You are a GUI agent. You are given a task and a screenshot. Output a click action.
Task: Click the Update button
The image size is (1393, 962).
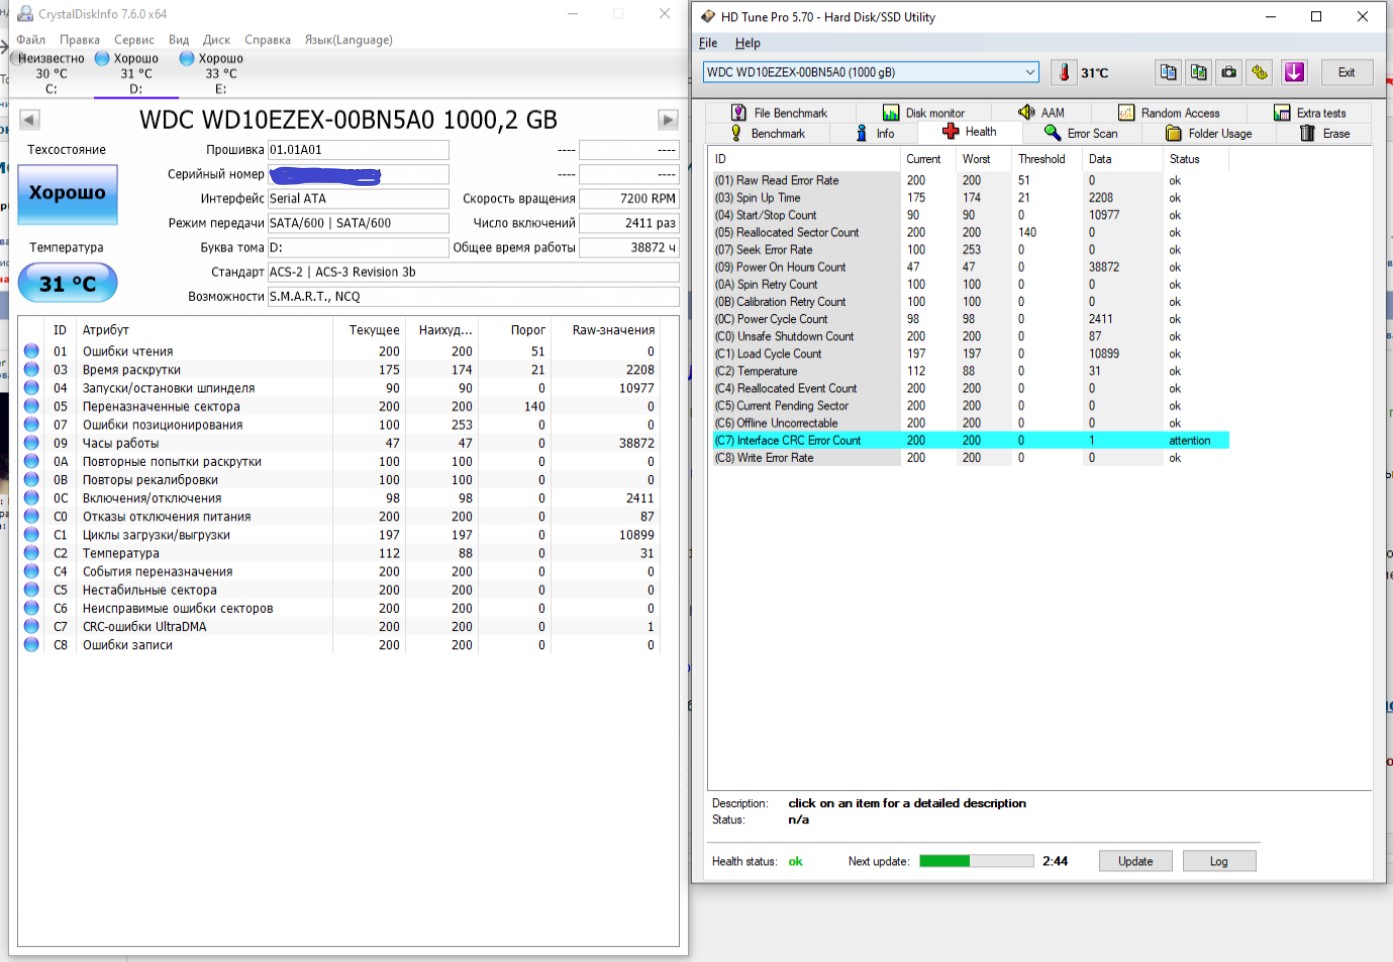pos(1135,861)
